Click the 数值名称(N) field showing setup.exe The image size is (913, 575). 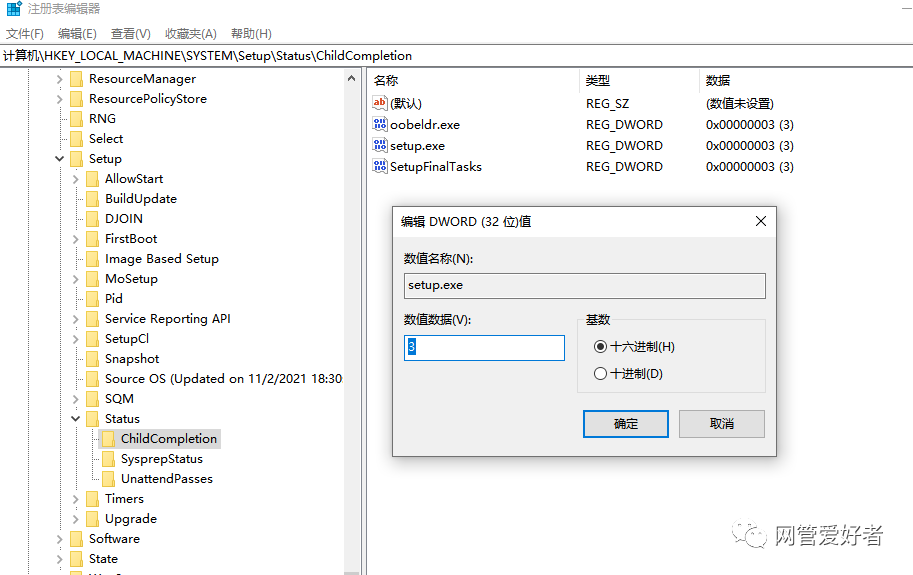[x=585, y=286]
